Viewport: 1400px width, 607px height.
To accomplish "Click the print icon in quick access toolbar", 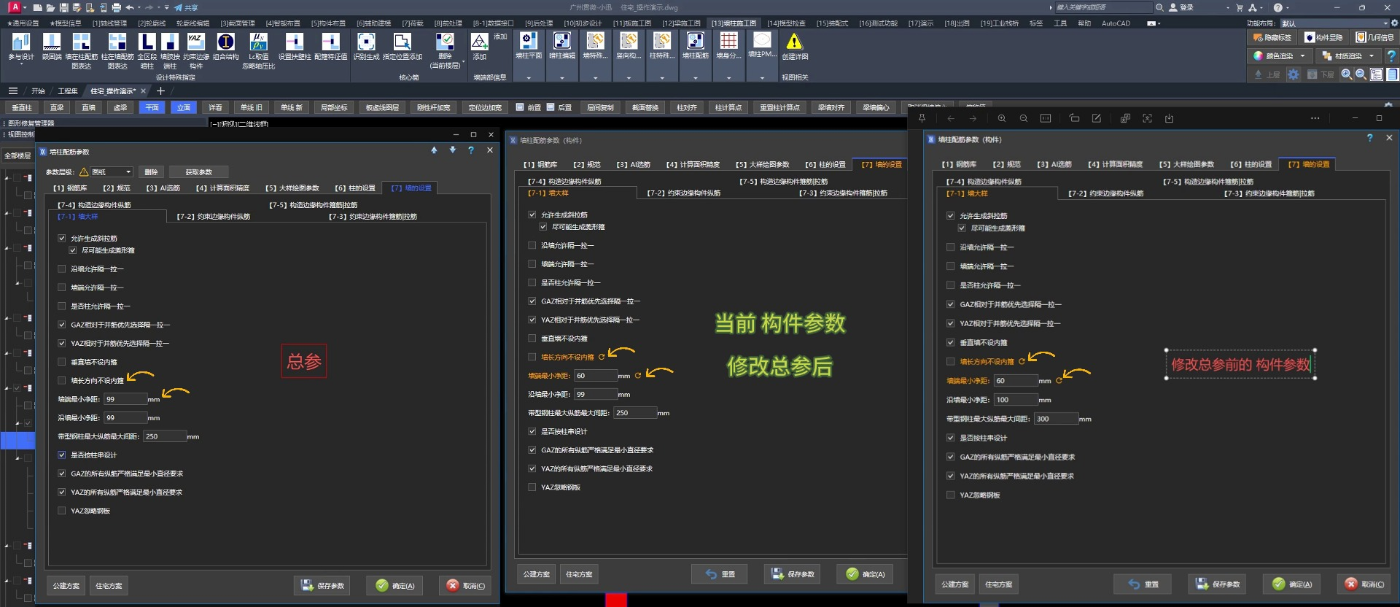I will (x=115, y=7).
